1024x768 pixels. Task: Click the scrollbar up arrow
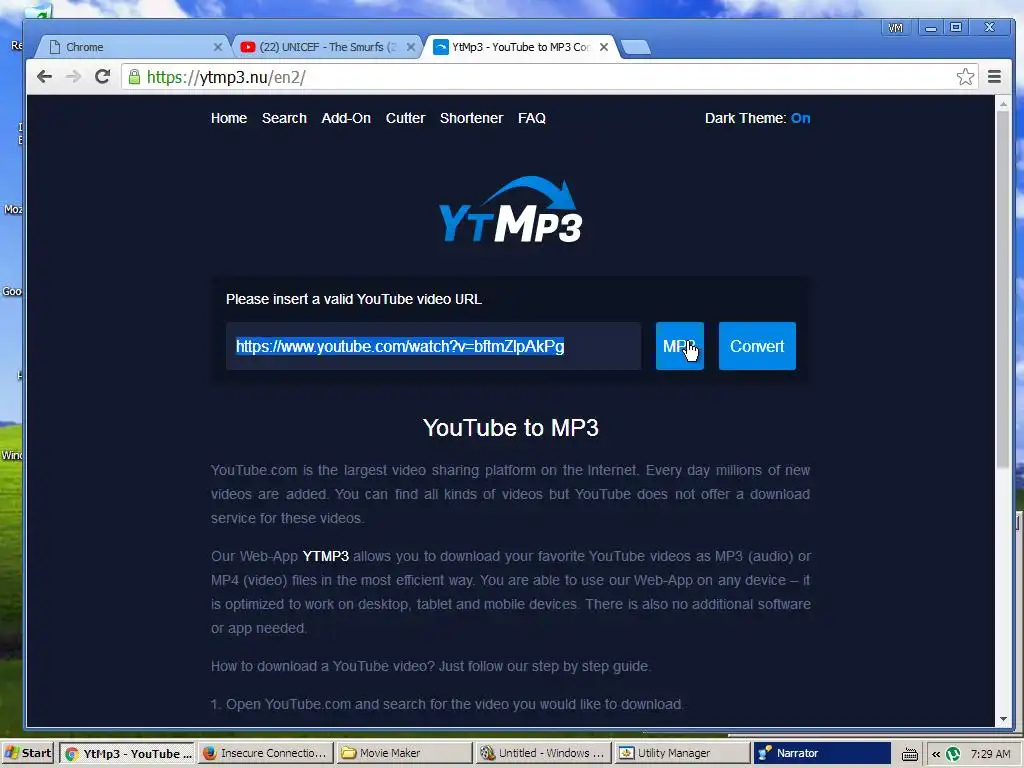click(x=1003, y=104)
